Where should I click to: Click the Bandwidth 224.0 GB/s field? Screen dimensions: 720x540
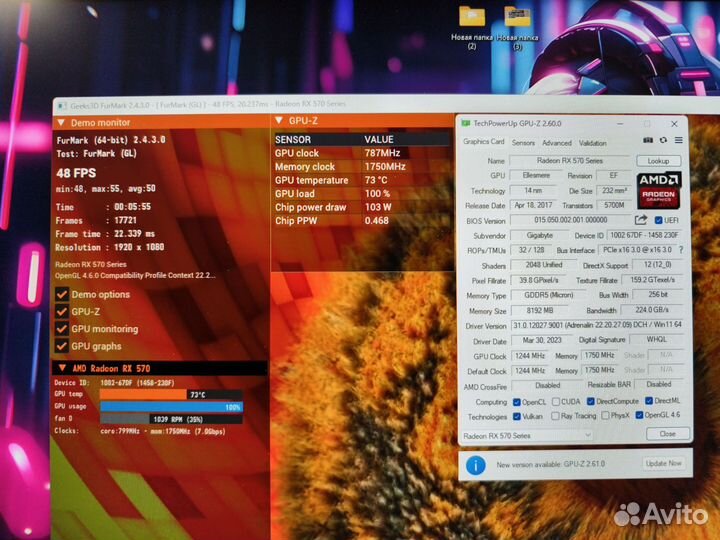click(652, 310)
